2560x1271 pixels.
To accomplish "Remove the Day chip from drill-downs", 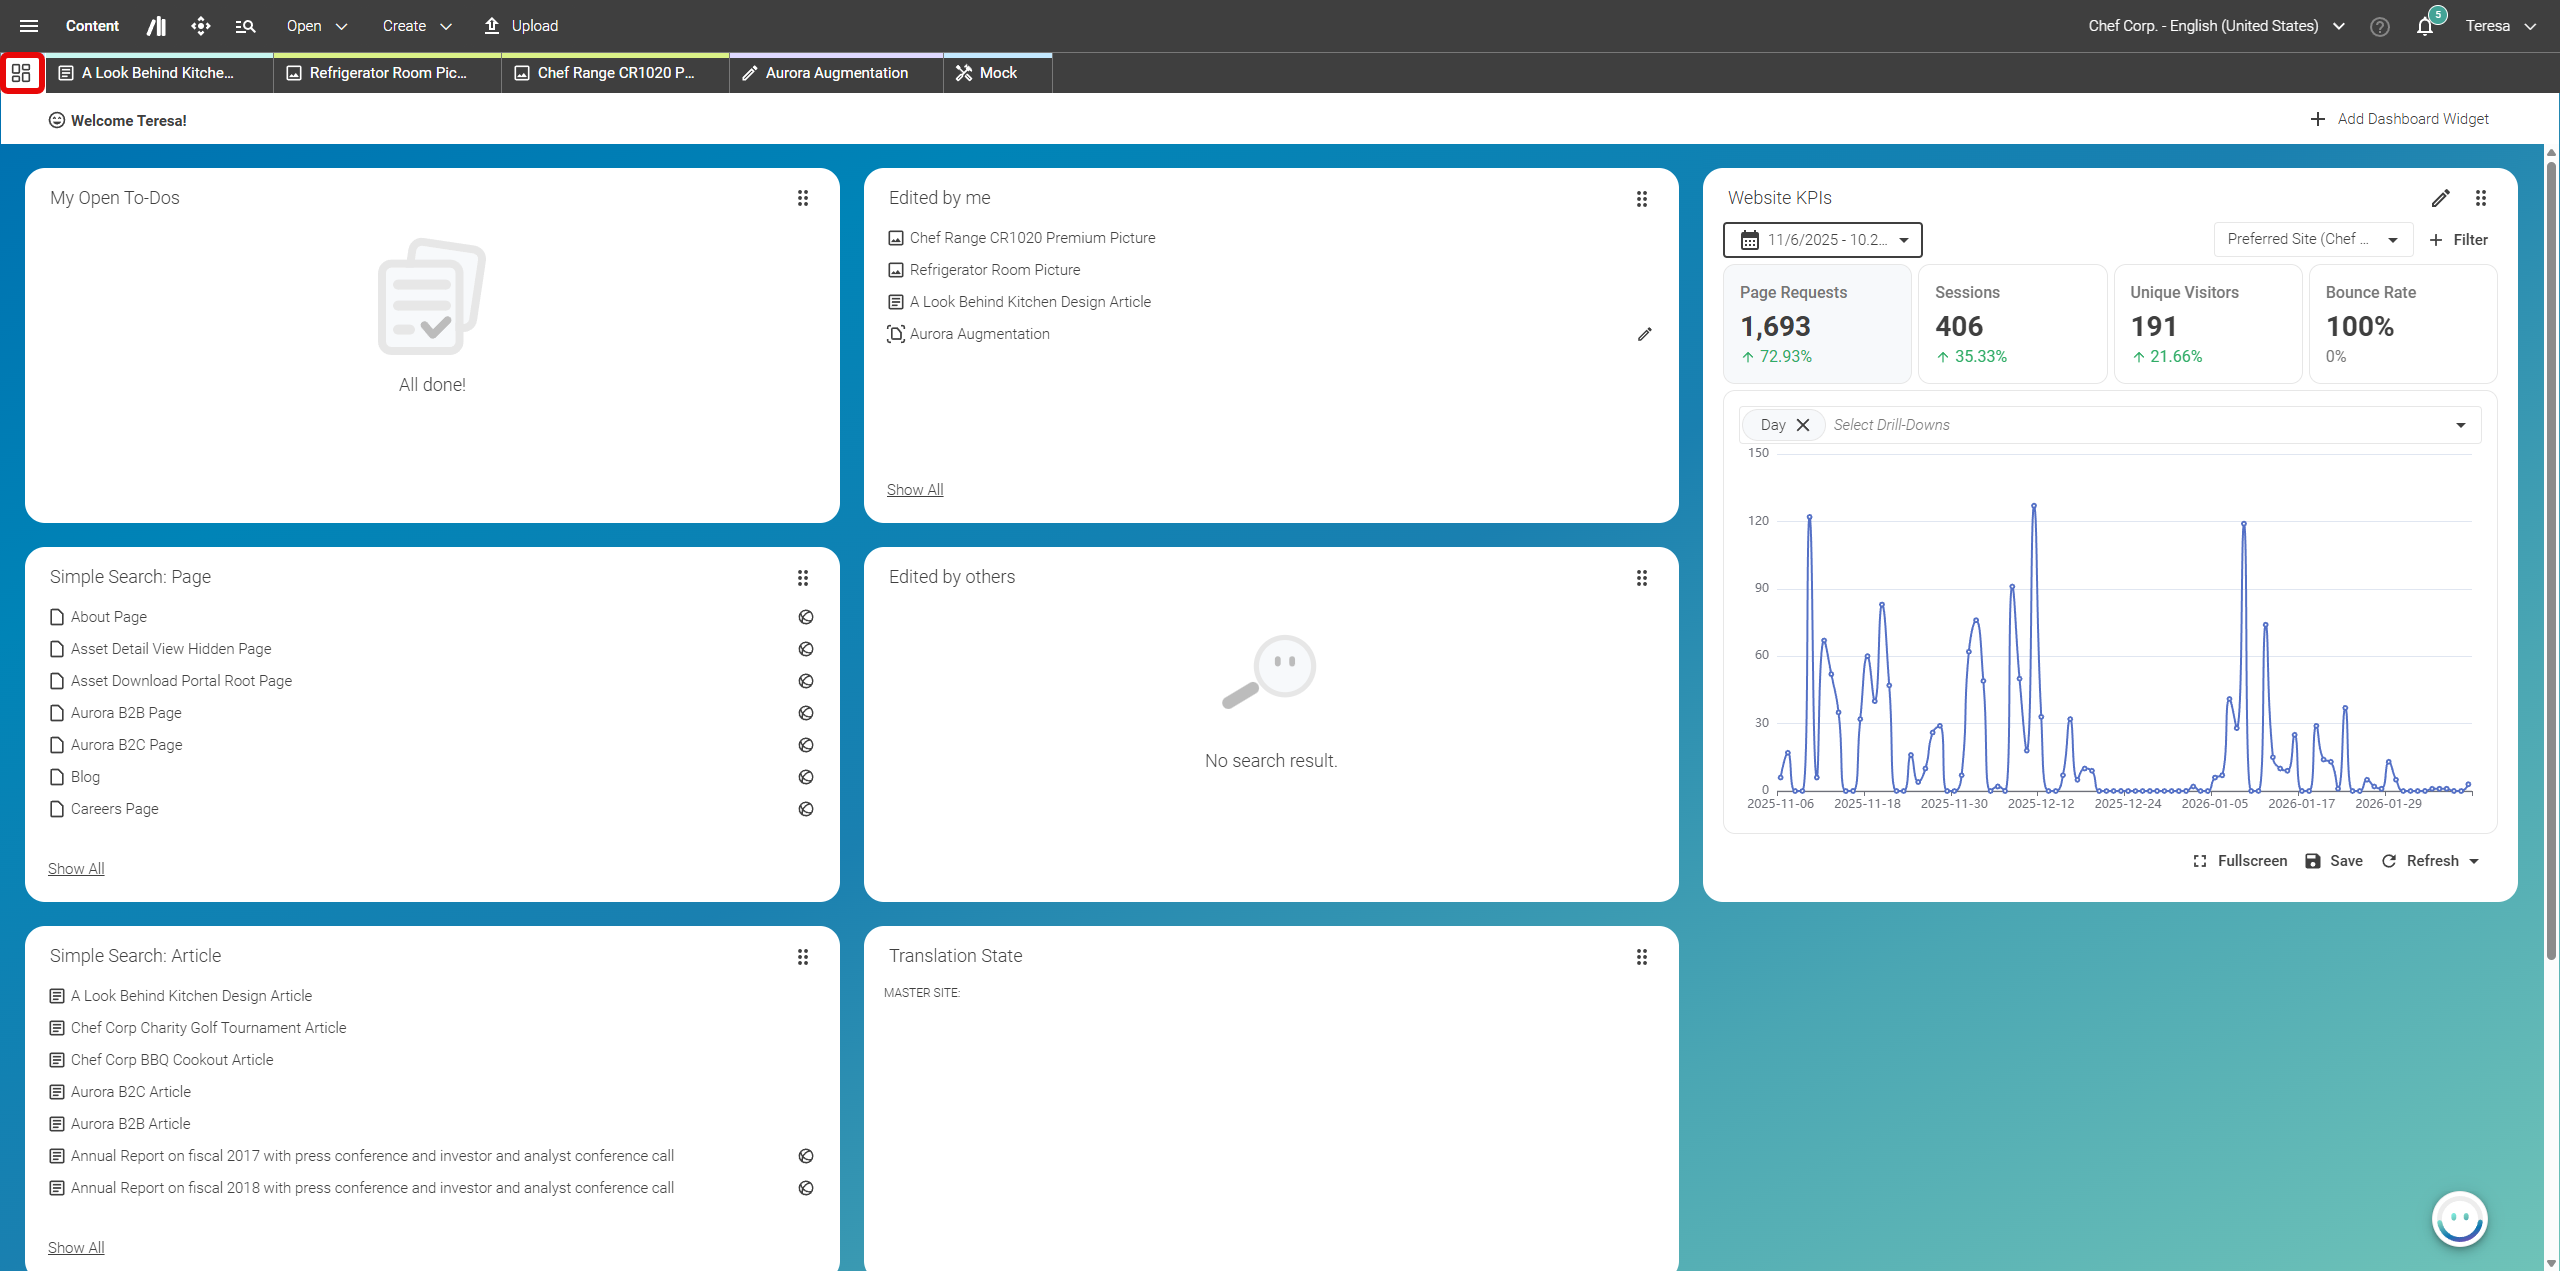I will [1804, 424].
